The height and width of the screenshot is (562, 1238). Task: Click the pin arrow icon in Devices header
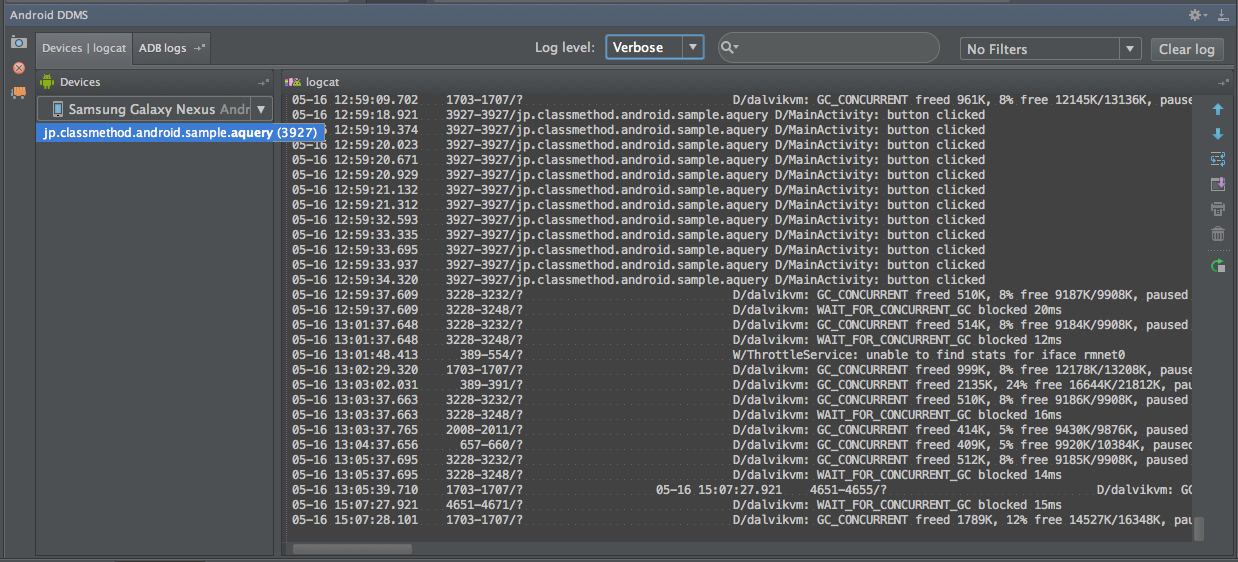(x=263, y=82)
